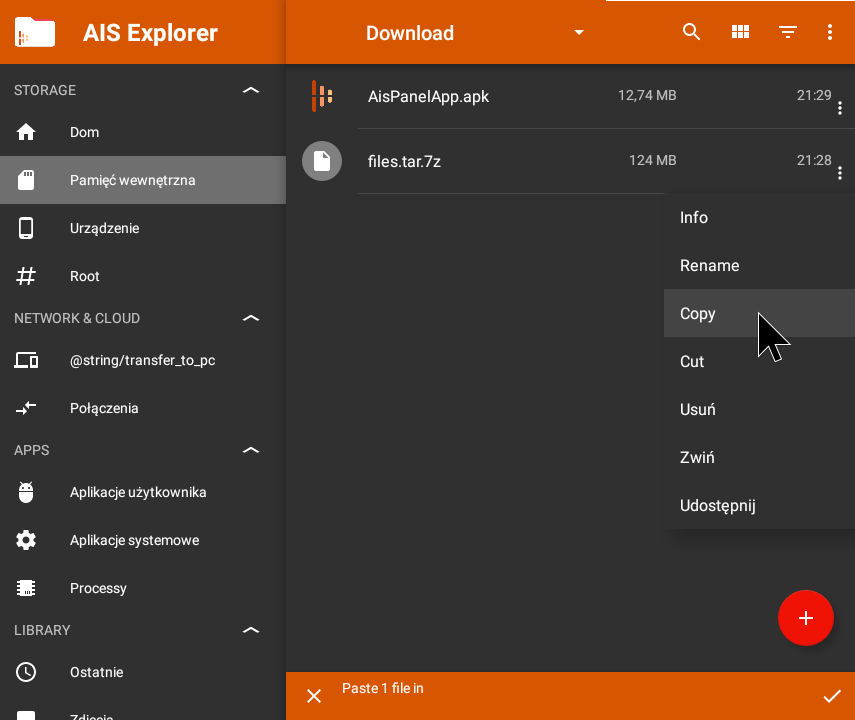Collapse the STORAGE section
855x720 pixels.
pyautogui.click(x=251, y=89)
